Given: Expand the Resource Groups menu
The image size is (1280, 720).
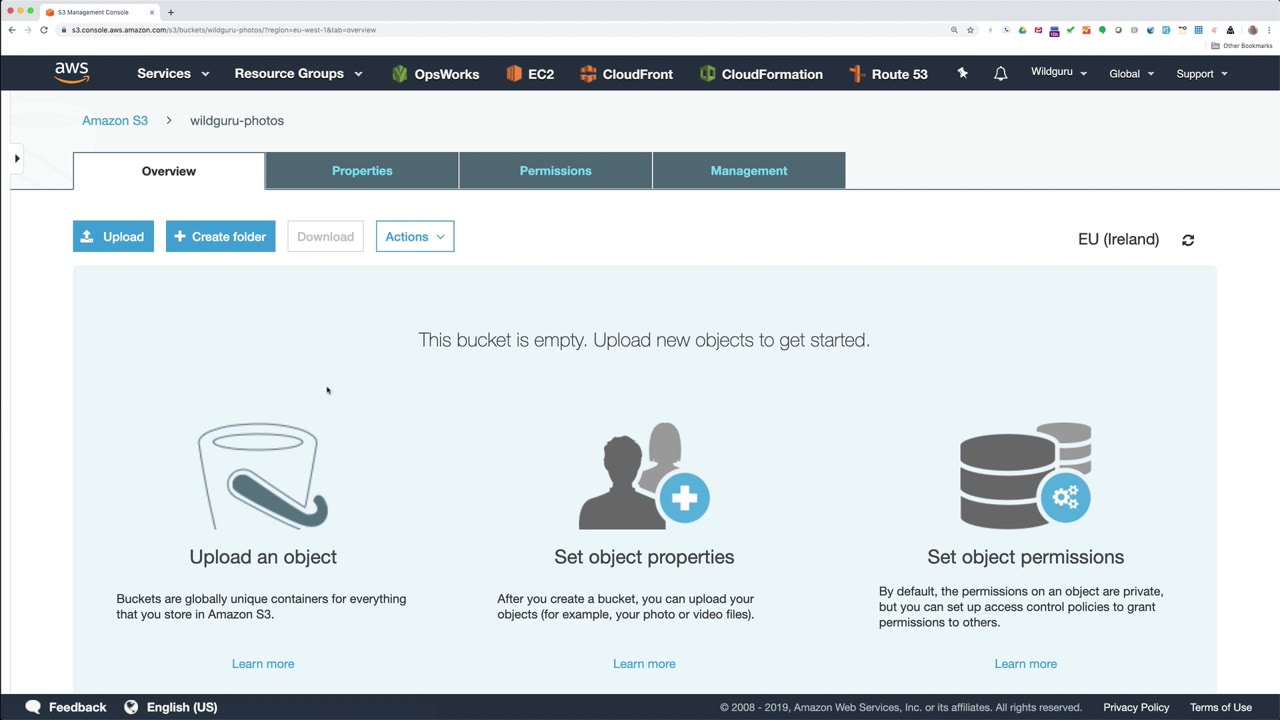Looking at the screenshot, I should point(298,74).
